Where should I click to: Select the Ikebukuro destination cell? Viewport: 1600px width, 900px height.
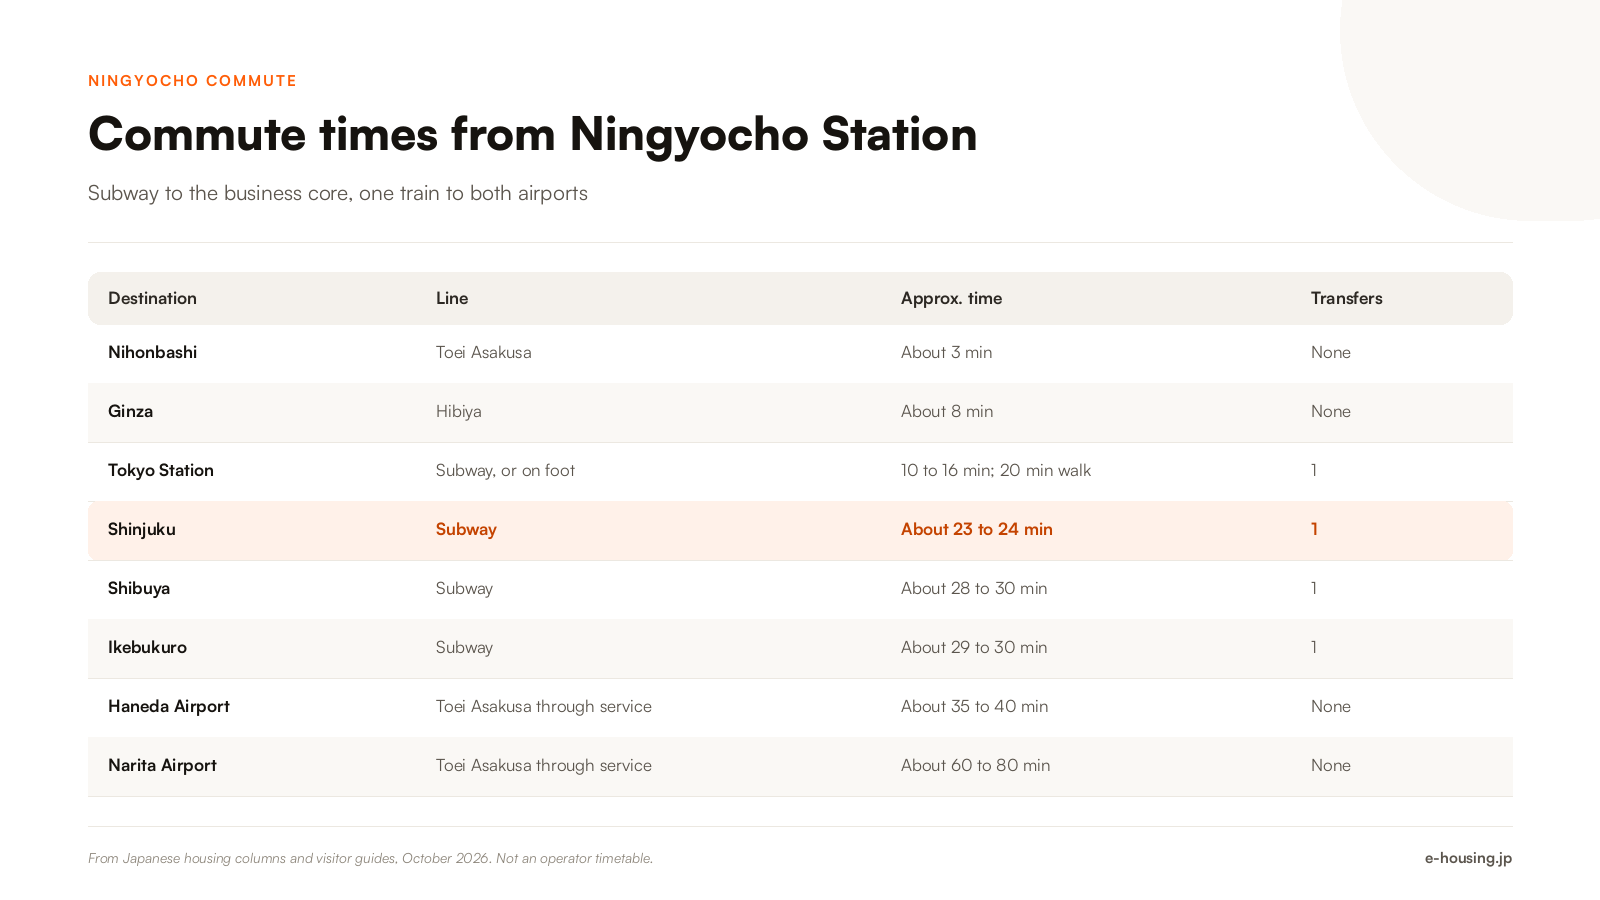(147, 647)
